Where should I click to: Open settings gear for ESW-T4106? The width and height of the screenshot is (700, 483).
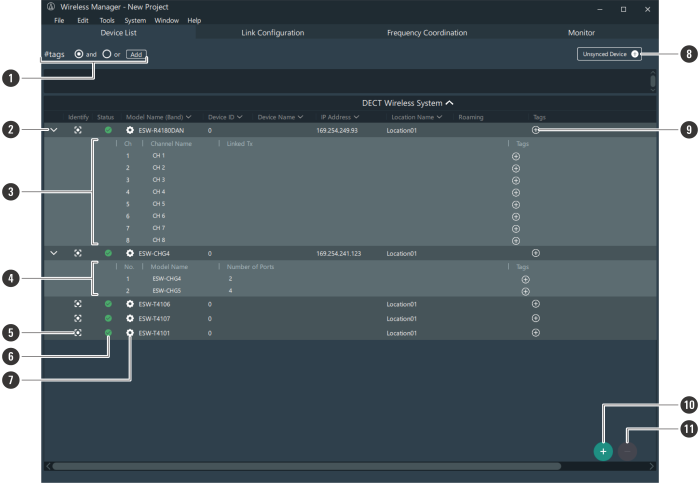pos(130,304)
